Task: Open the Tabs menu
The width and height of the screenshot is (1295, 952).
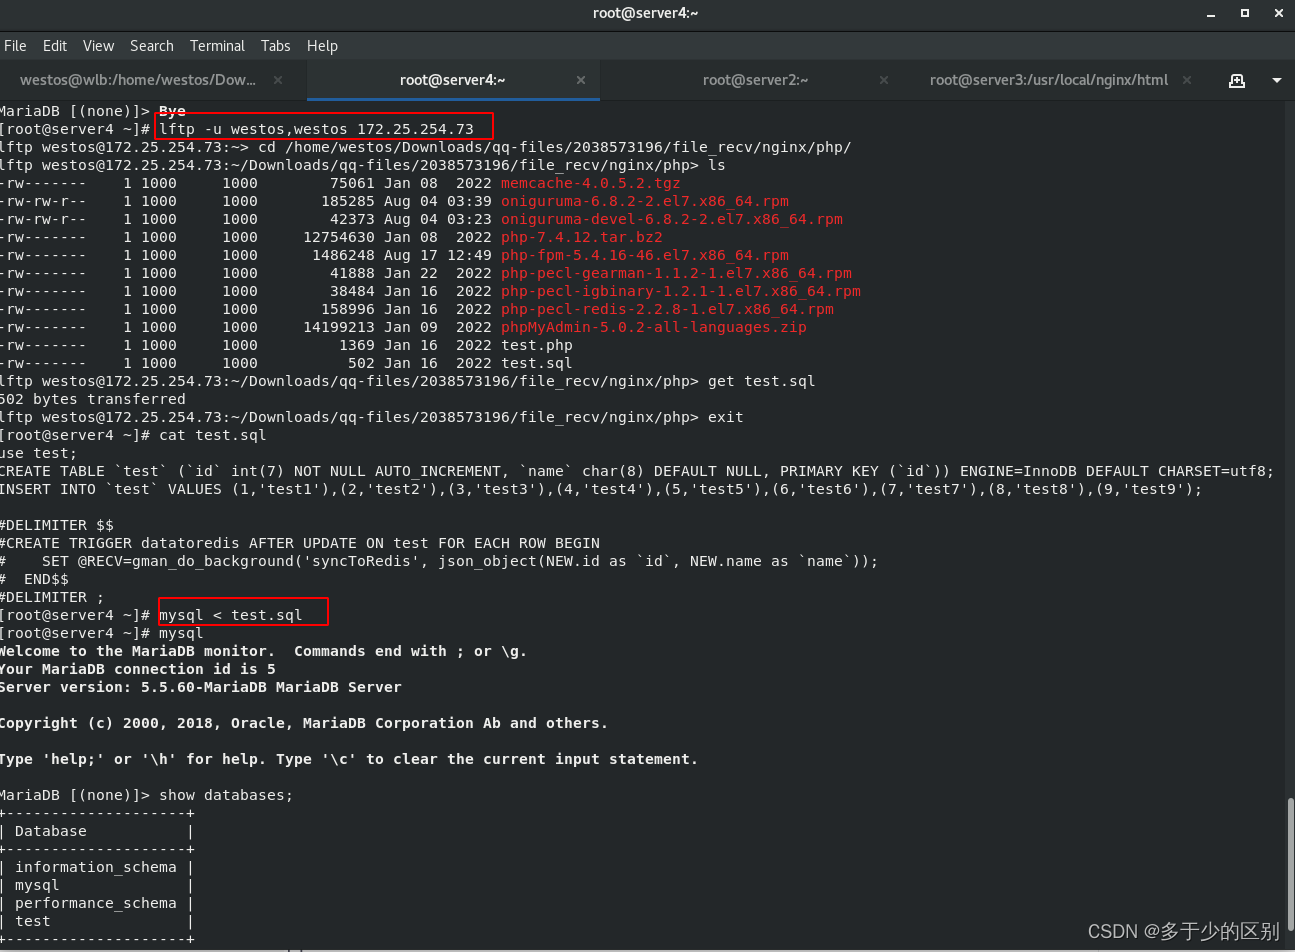Action: [275, 46]
